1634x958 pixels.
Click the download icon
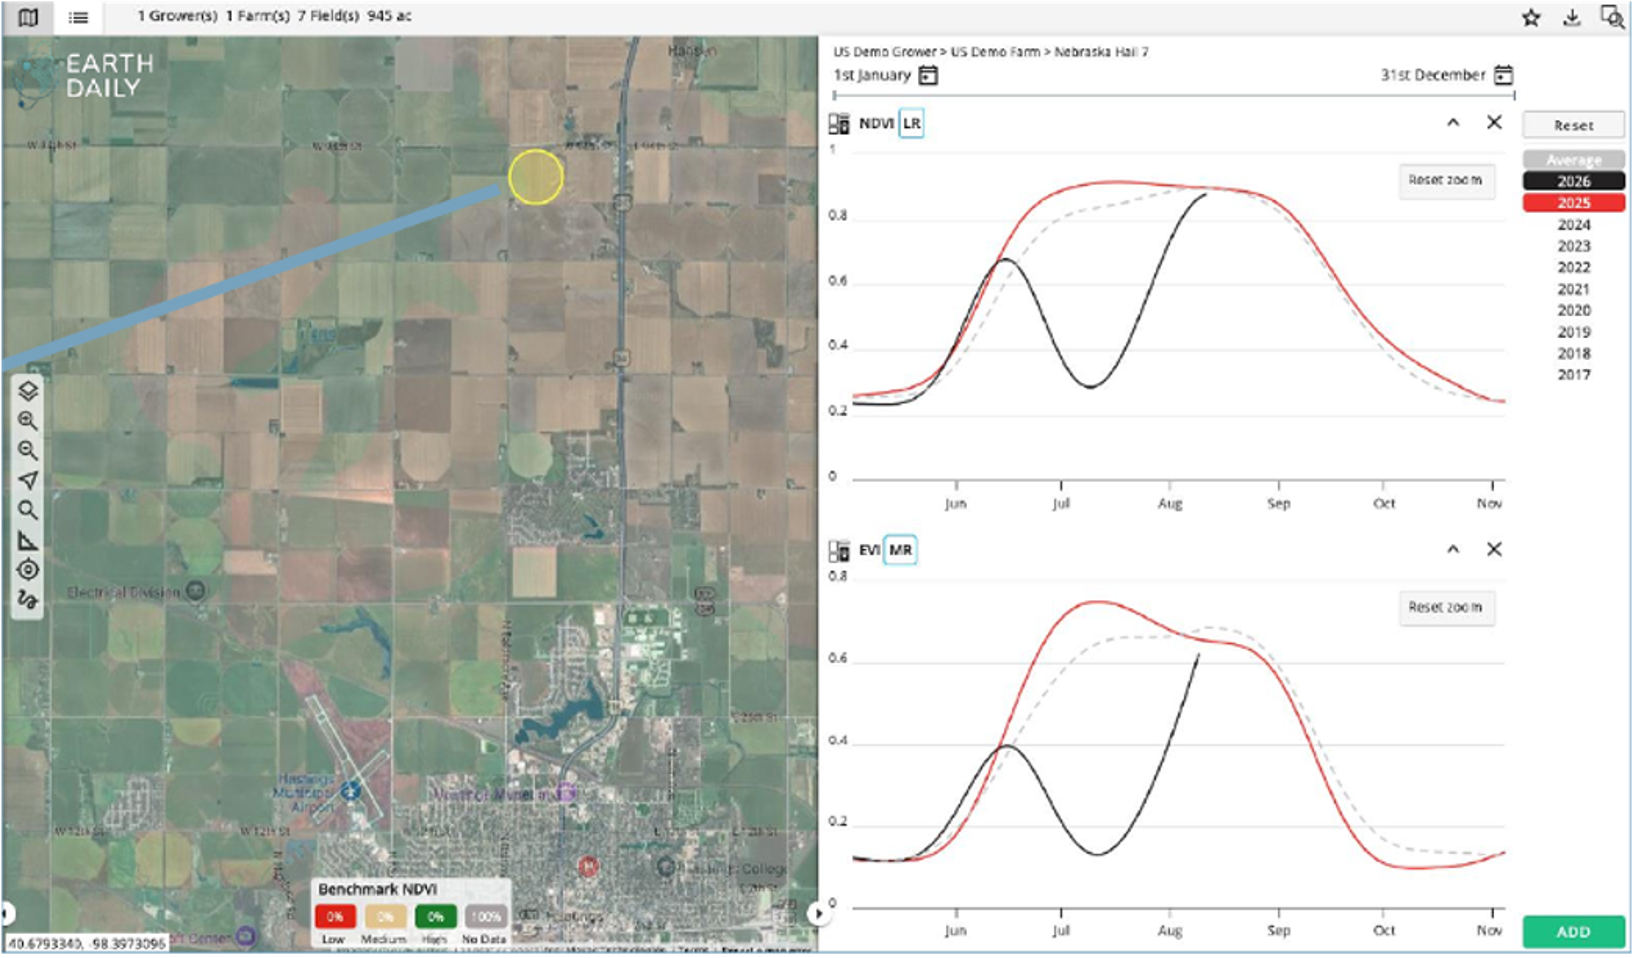(1572, 17)
